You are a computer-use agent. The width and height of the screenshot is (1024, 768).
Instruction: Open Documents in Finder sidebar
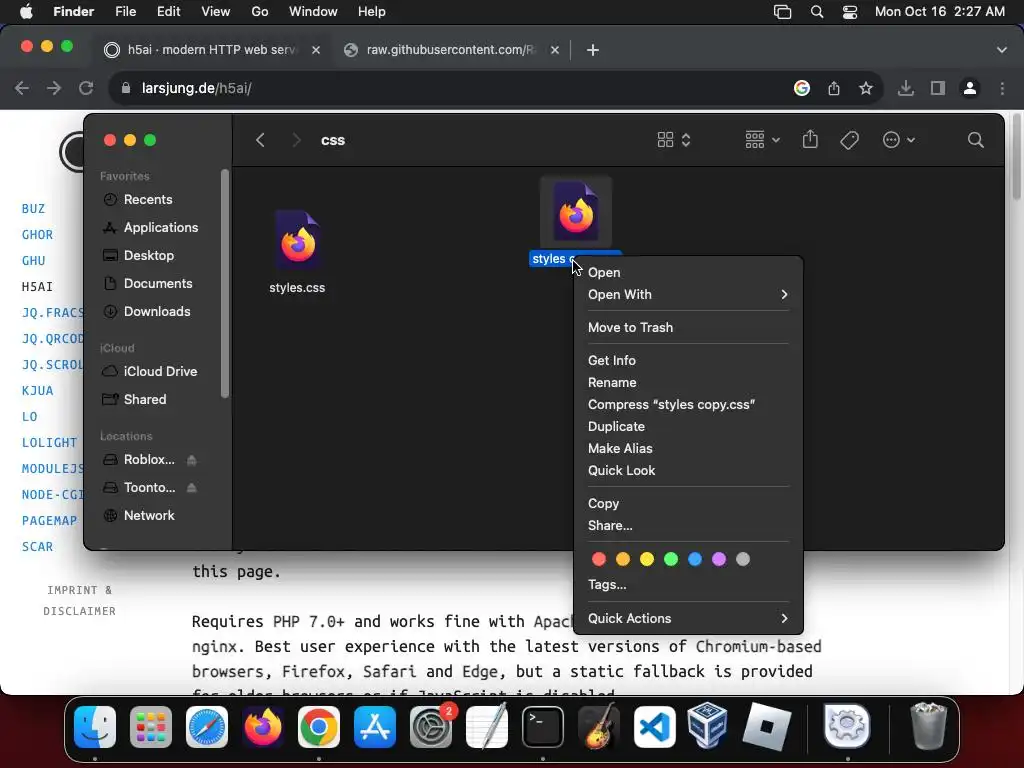(158, 283)
